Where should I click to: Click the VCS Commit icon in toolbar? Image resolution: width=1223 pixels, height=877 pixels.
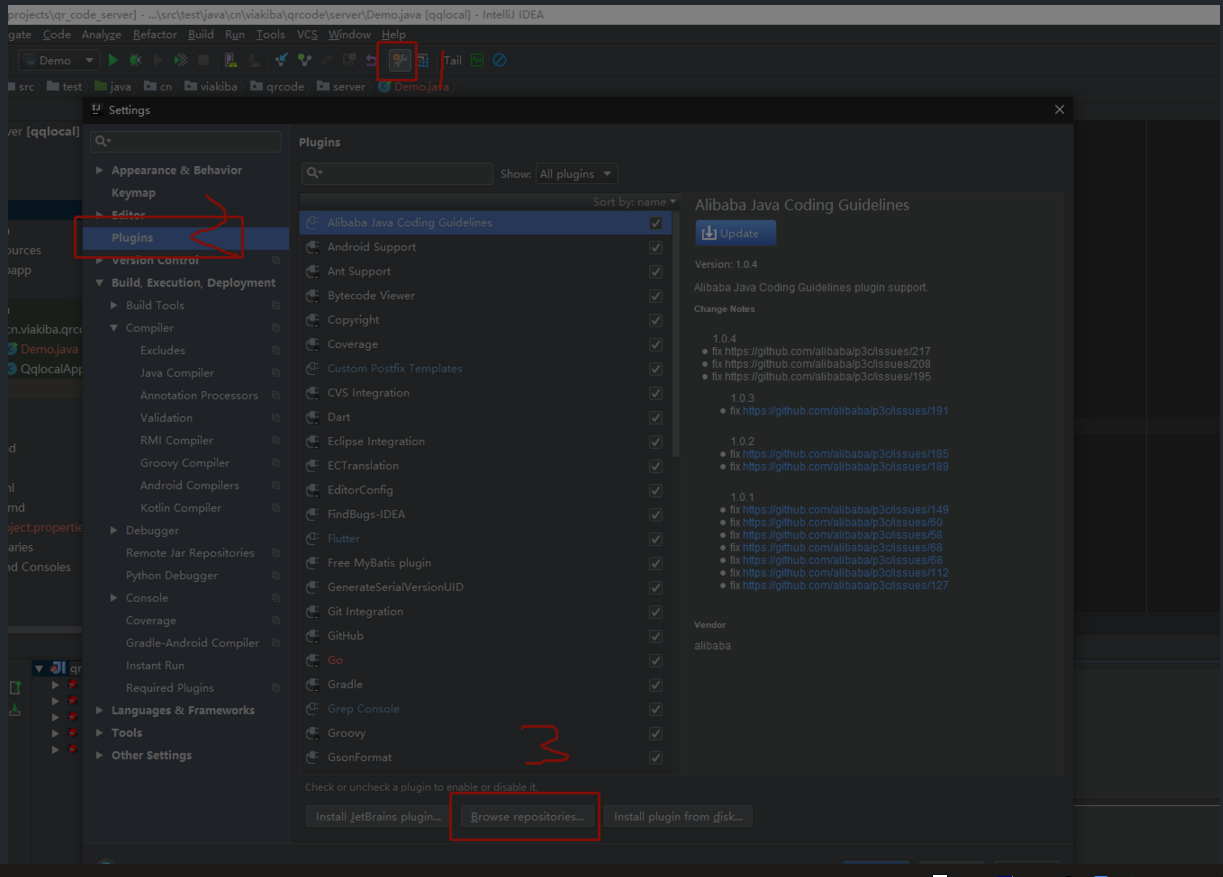coord(304,60)
